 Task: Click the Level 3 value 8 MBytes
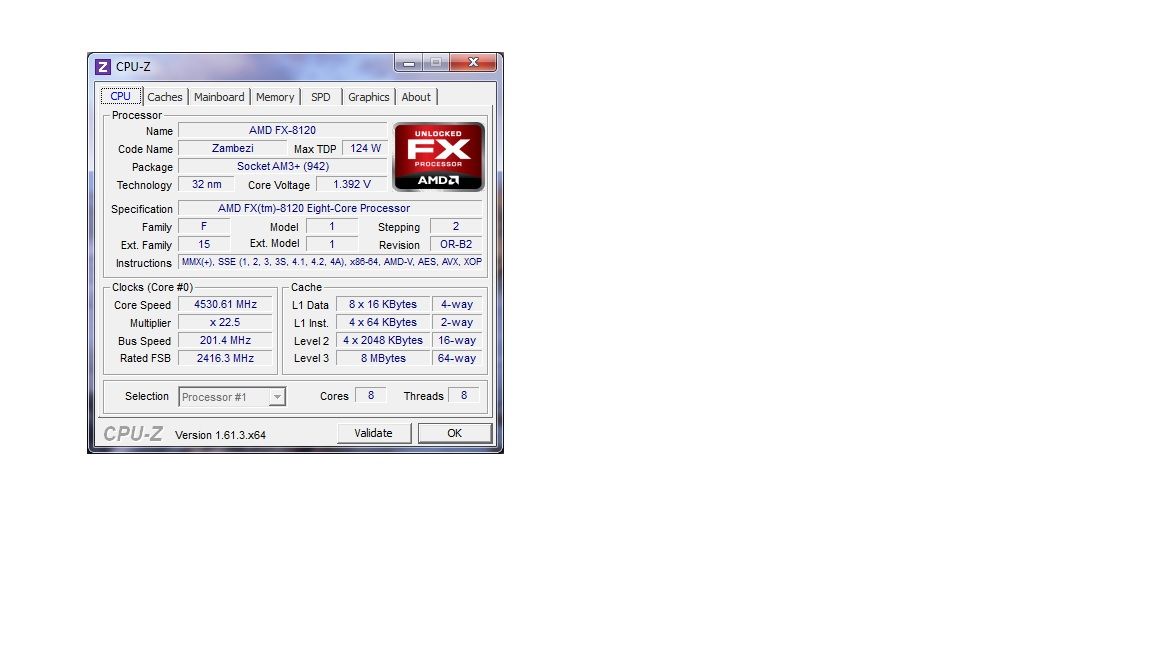(x=383, y=358)
